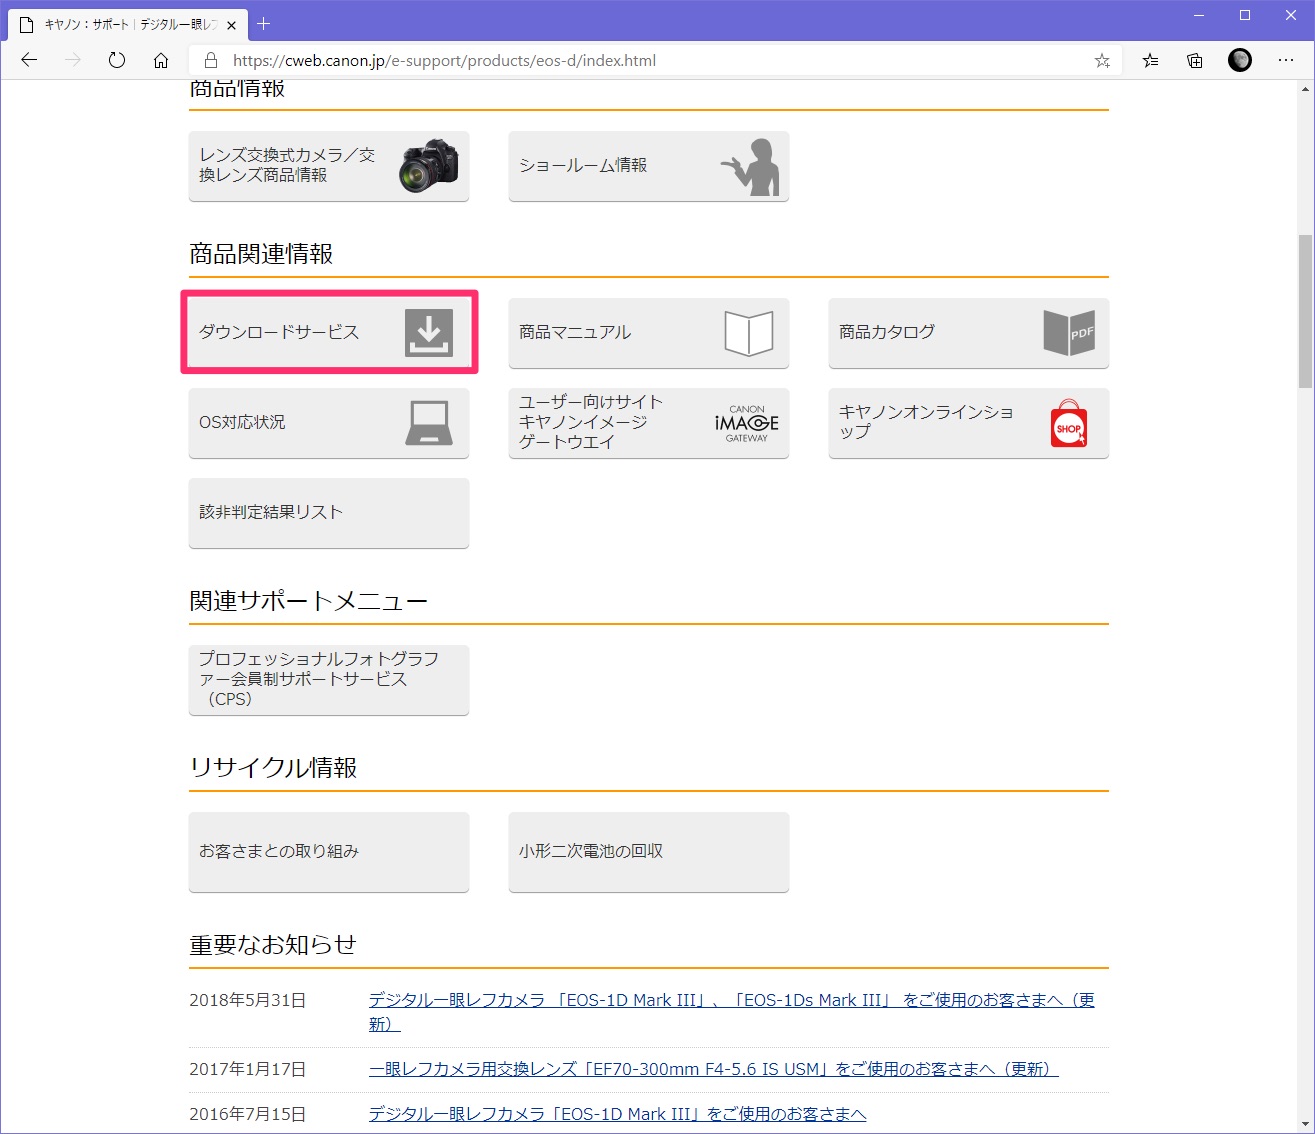Click the 関連サポートメニュー heading
The height and width of the screenshot is (1134, 1315).
click(x=308, y=601)
